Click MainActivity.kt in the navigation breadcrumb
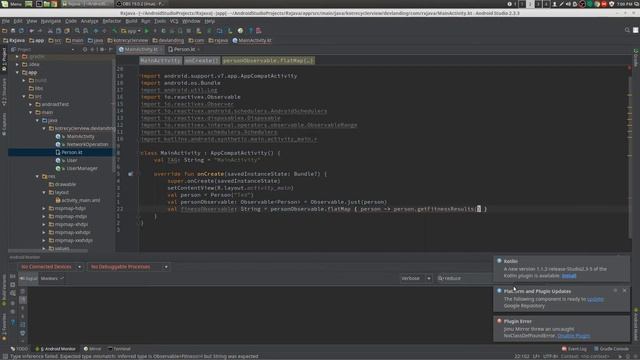Image resolution: width=640 pixels, height=360 pixels. click(x=252, y=40)
